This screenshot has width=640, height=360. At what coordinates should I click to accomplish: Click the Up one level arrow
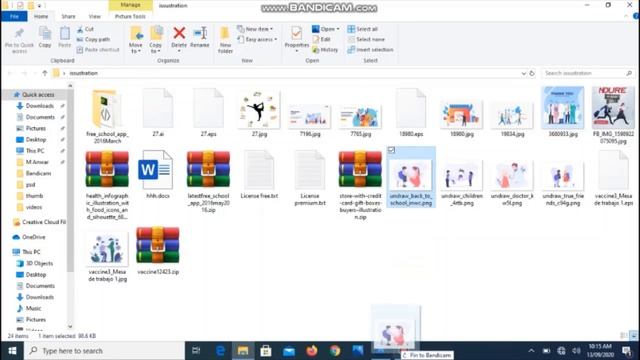click(x=45, y=73)
